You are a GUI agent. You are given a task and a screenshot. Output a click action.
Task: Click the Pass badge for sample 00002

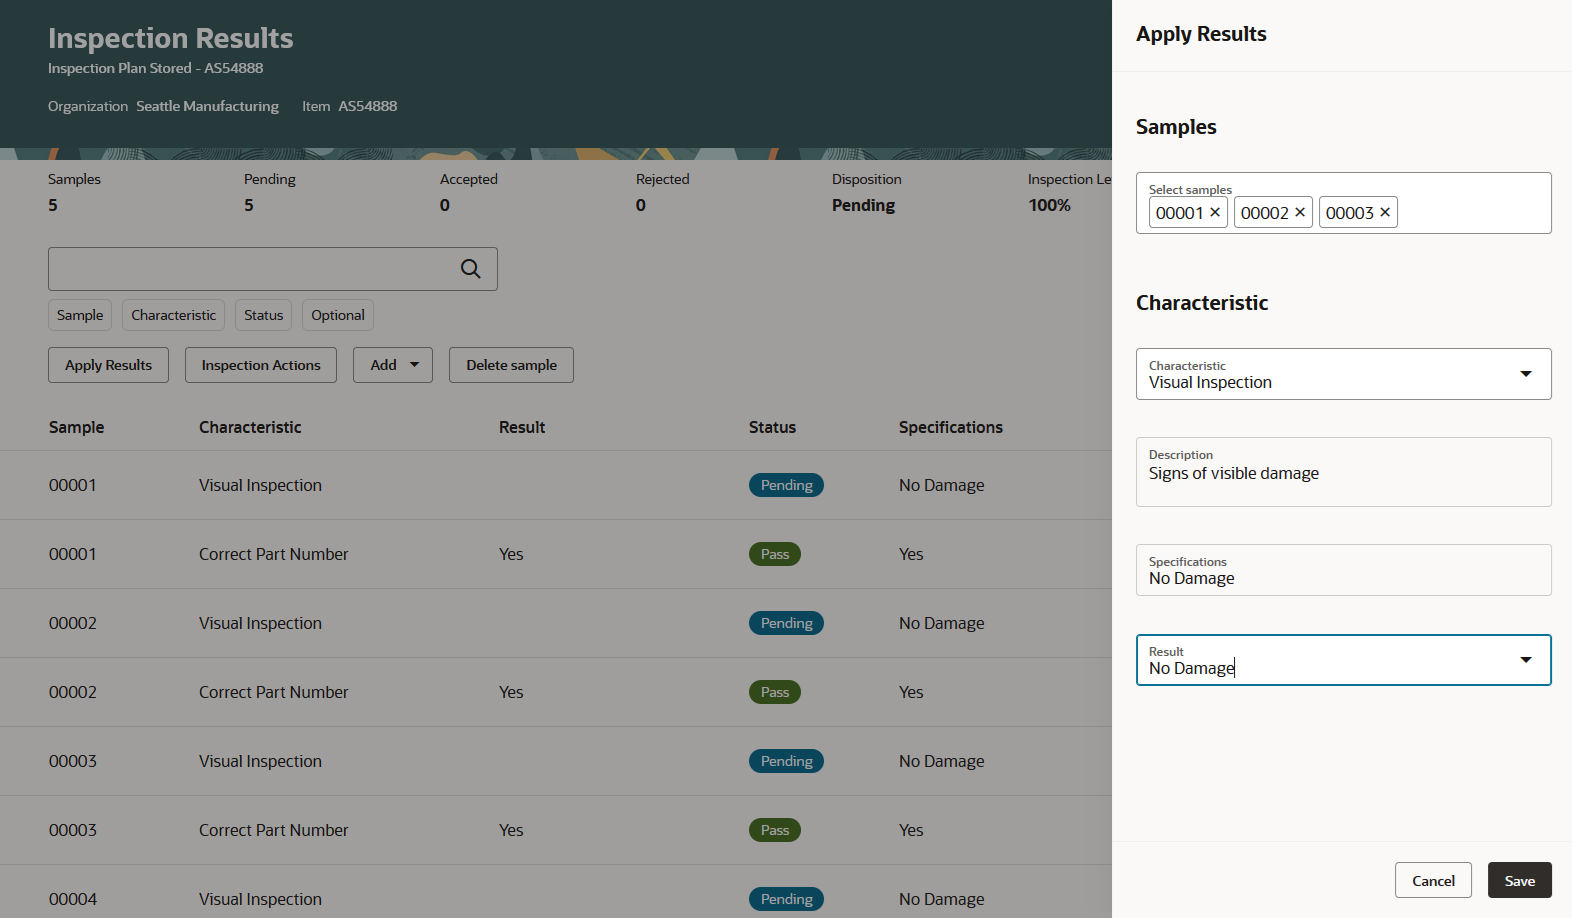point(774,692)
